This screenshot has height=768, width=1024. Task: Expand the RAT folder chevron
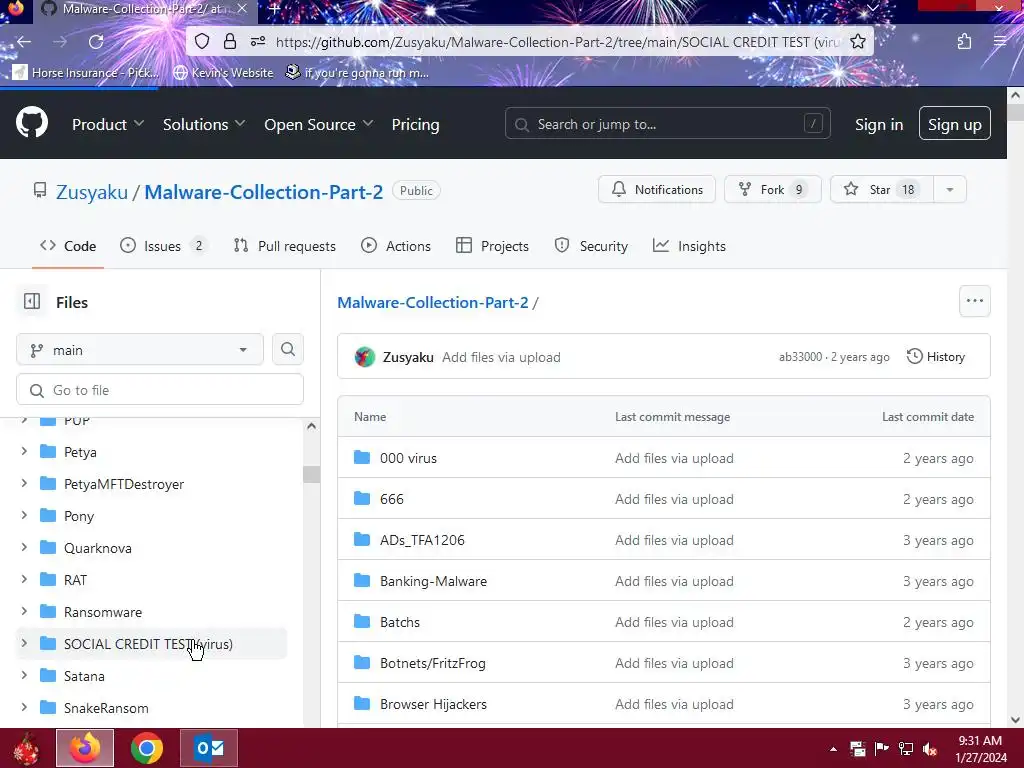[x=24, y=579]
